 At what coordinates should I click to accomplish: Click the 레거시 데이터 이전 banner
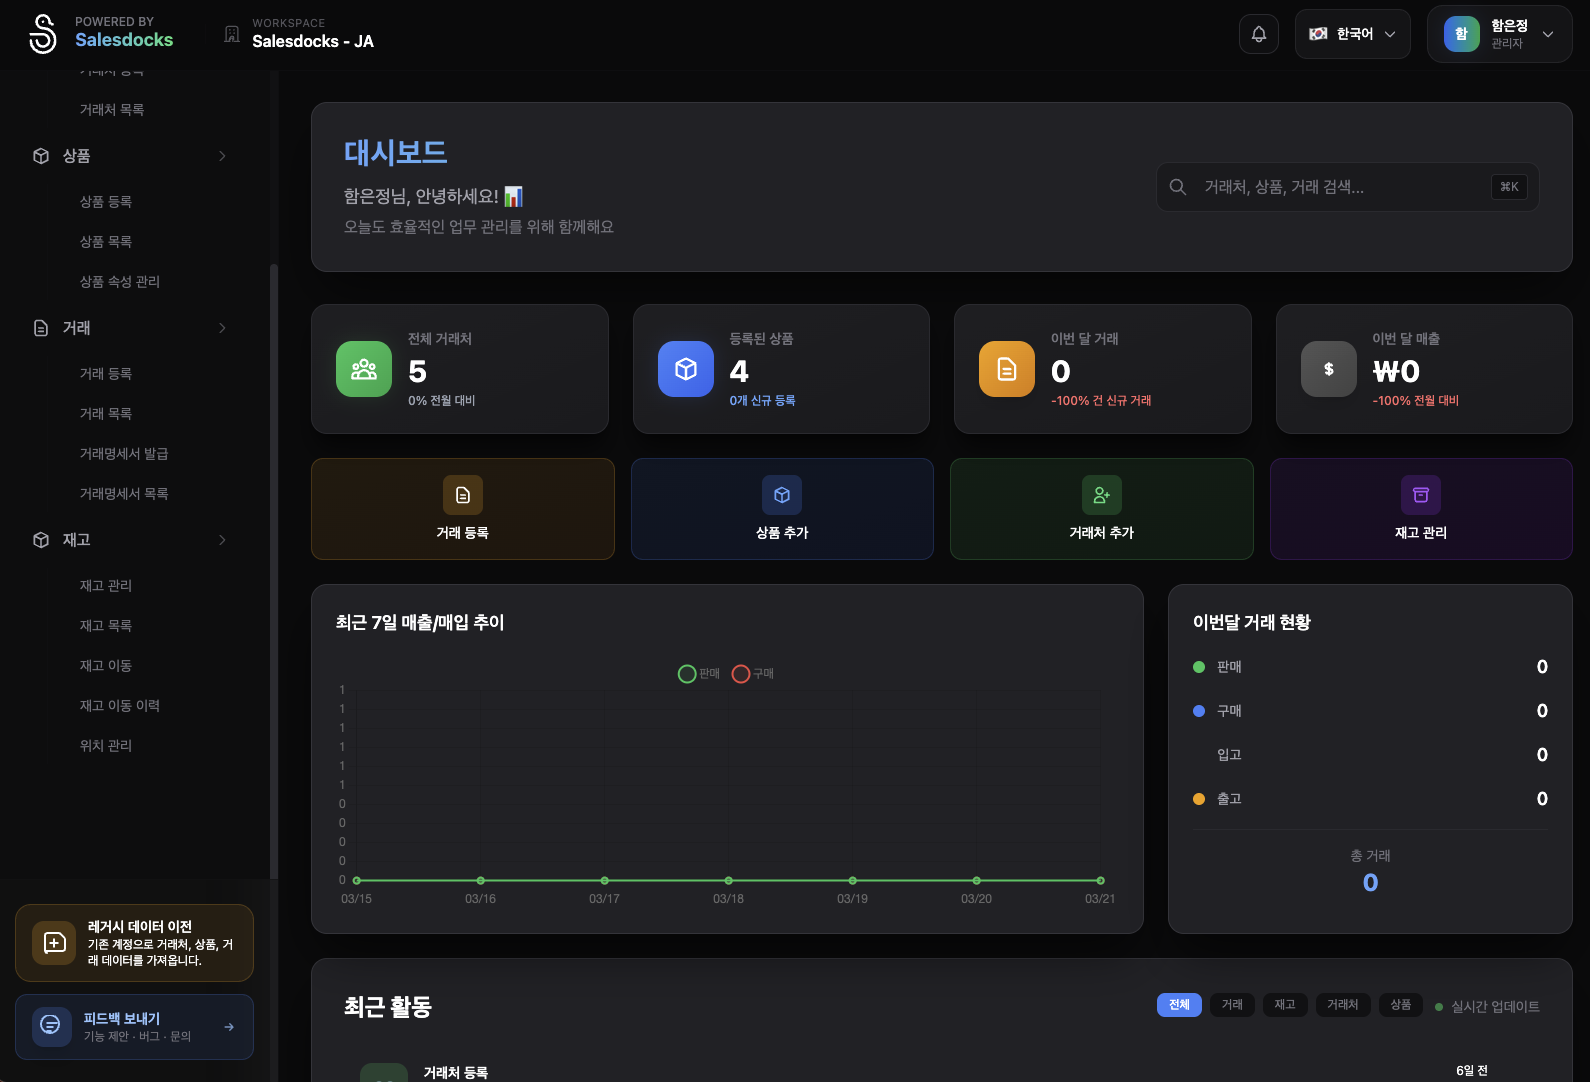coord(134,943)
